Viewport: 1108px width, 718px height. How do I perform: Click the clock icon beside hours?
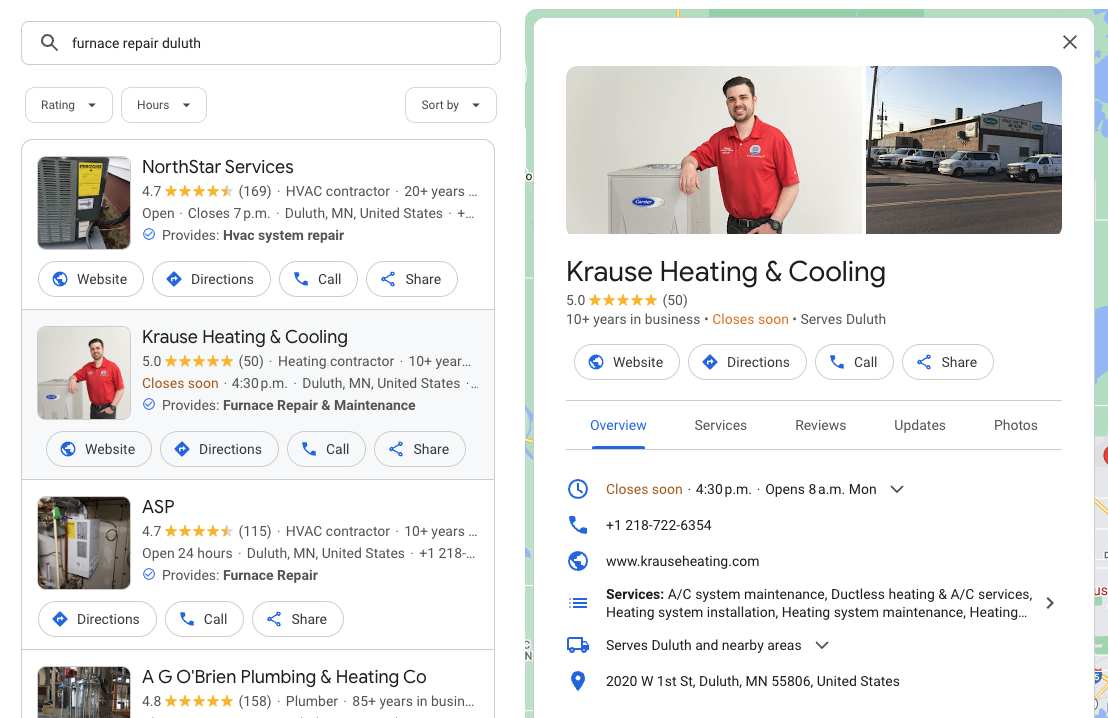click(x=577, y=489)
